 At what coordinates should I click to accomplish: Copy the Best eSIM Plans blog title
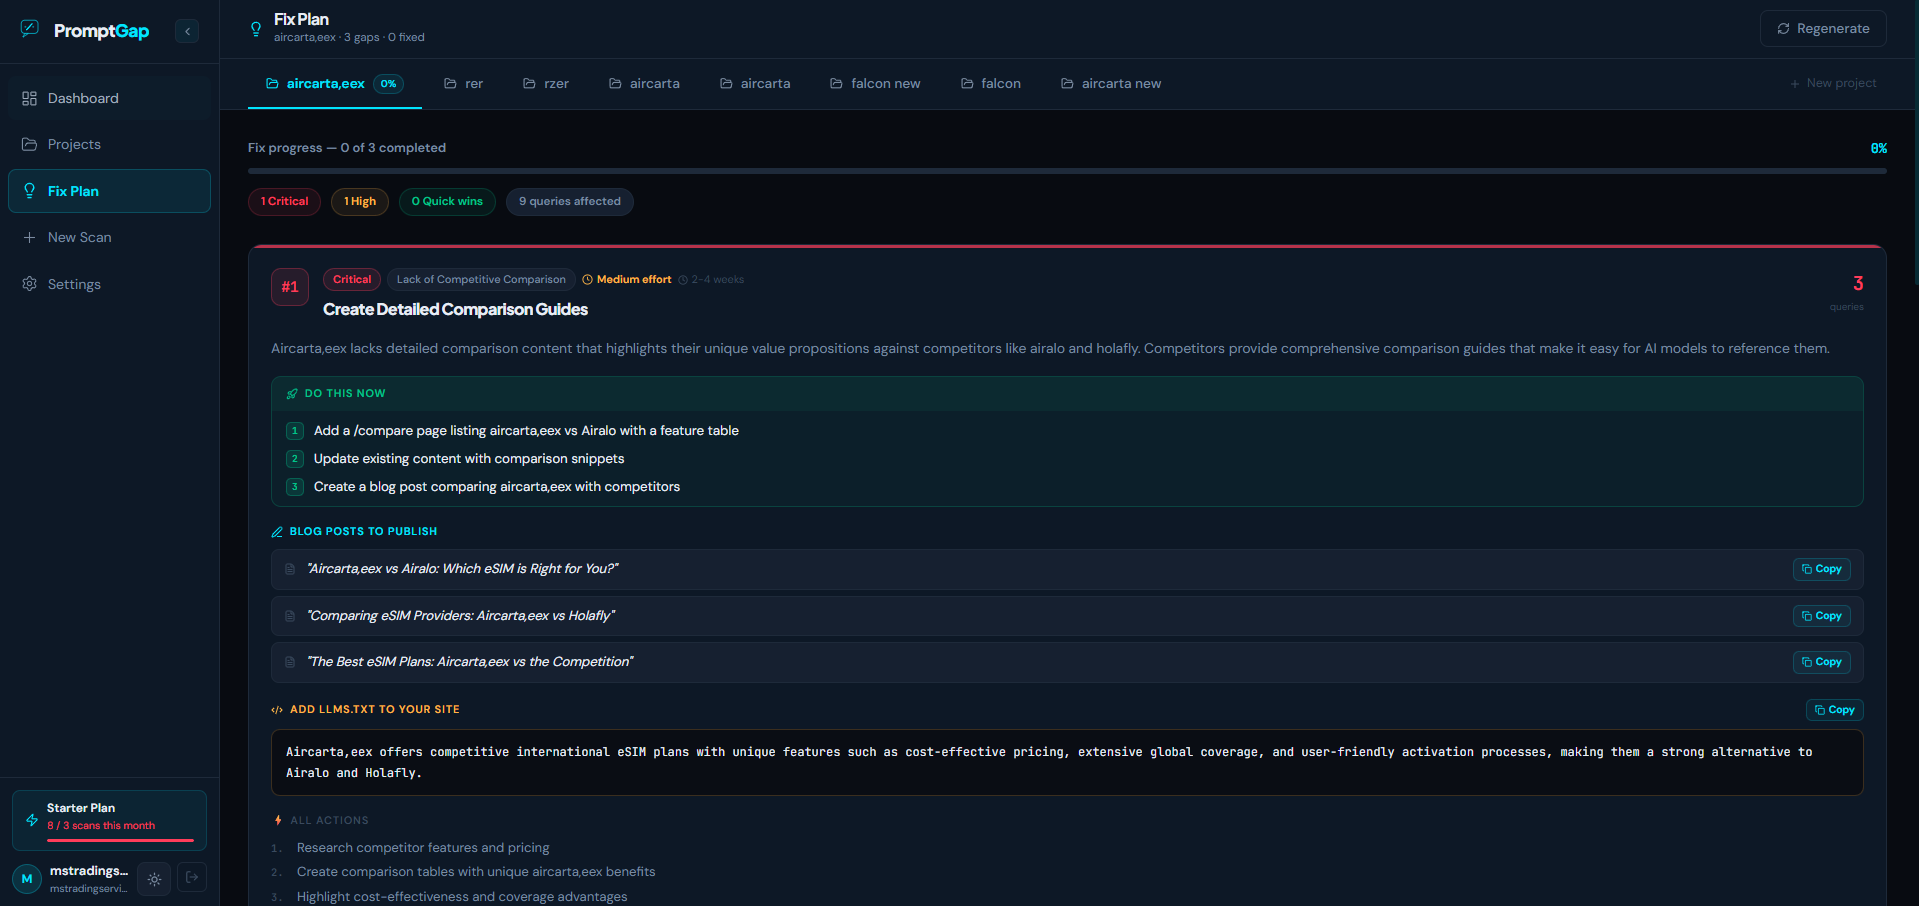(x=1821, y=662)
